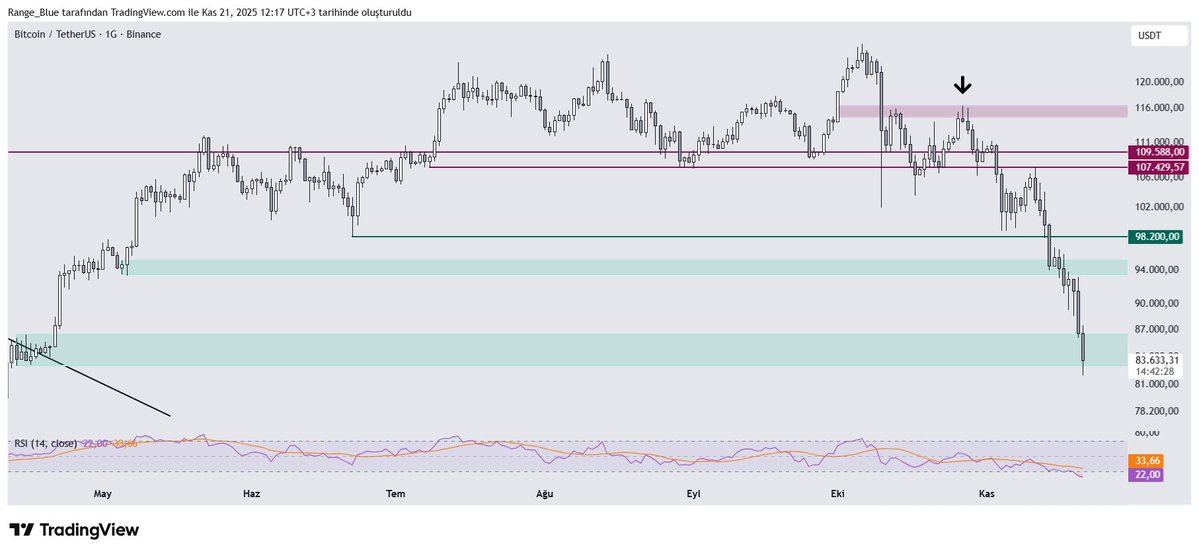Viewport: 1199px width, 554px height.
Task: Click the 94.000,00 price axis label
Action: pyautogui.click(x=1158, y=269)
